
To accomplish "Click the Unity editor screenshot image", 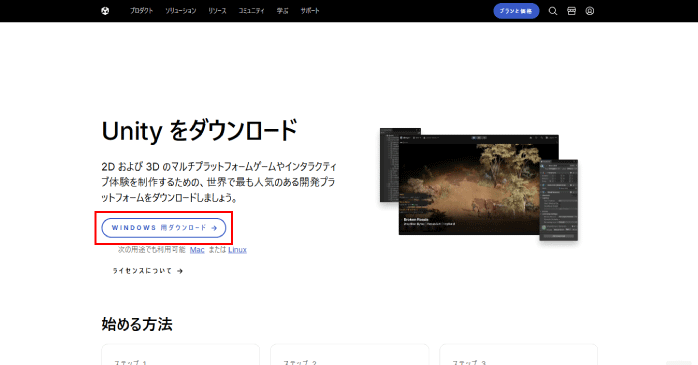I will click(479, 184).
